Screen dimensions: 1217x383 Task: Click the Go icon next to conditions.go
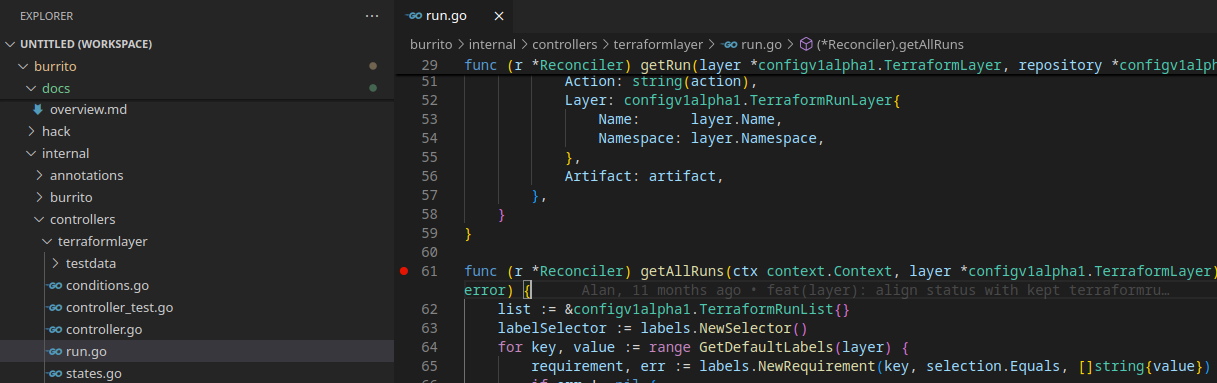point(55,285)
